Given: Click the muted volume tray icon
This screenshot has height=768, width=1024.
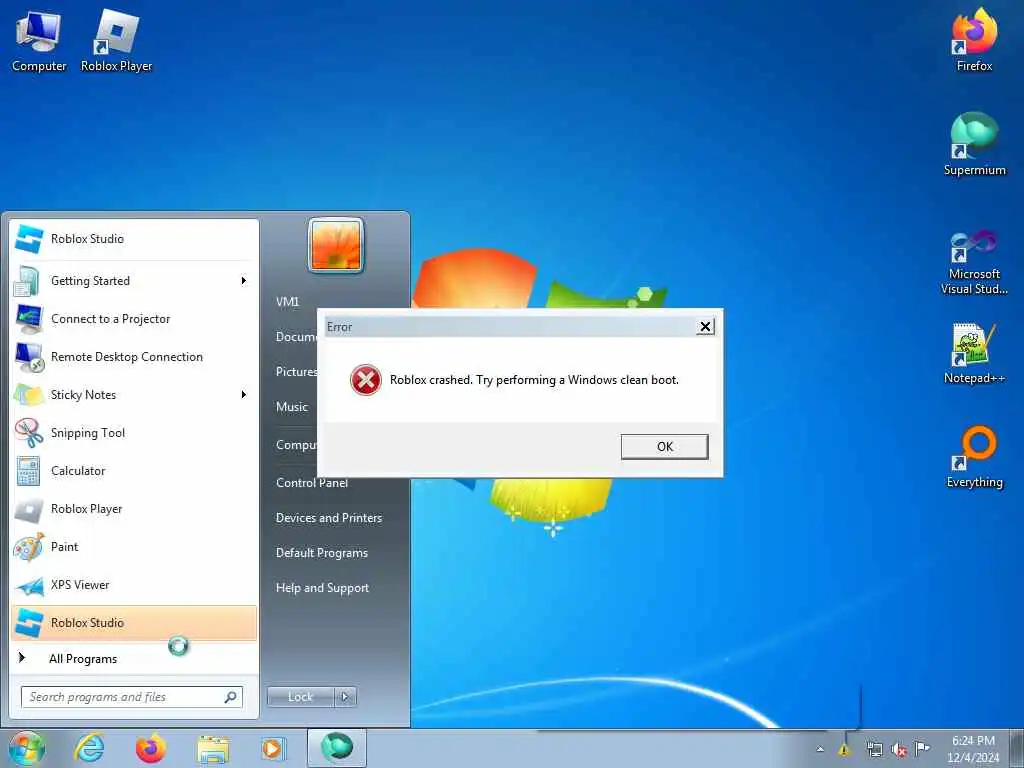Looking at the screenshot, I should pyautogui.click(x=899, y=750).
